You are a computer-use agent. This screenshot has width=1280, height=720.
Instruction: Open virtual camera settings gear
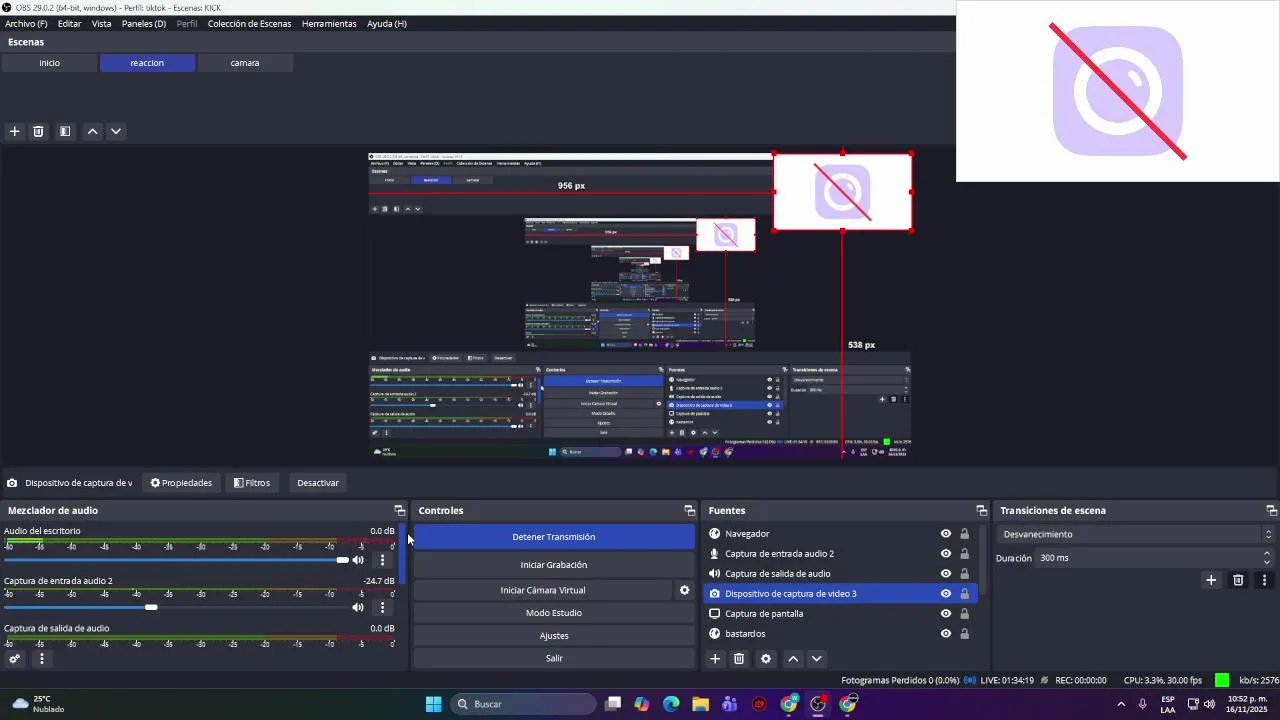click(x=684, y=590)
